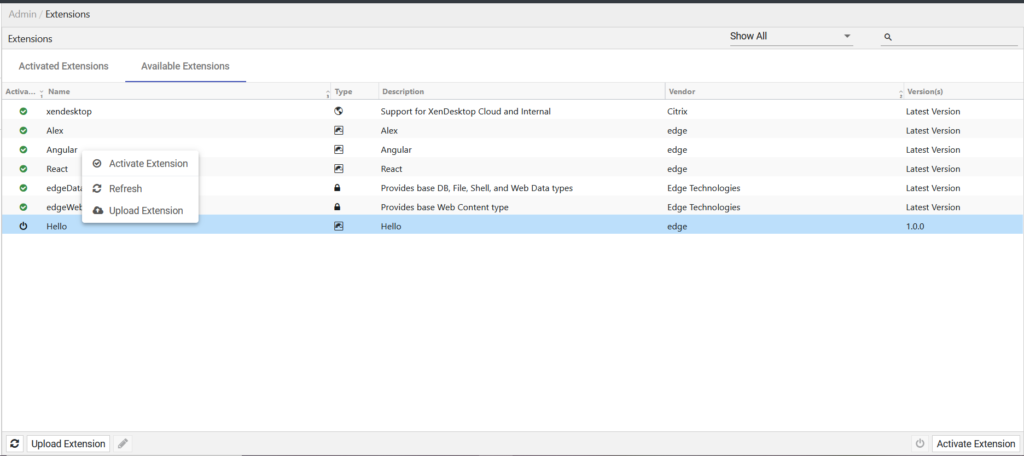
Task: Go to Admin in the breadcrumb
Action: tap(22, 14)
